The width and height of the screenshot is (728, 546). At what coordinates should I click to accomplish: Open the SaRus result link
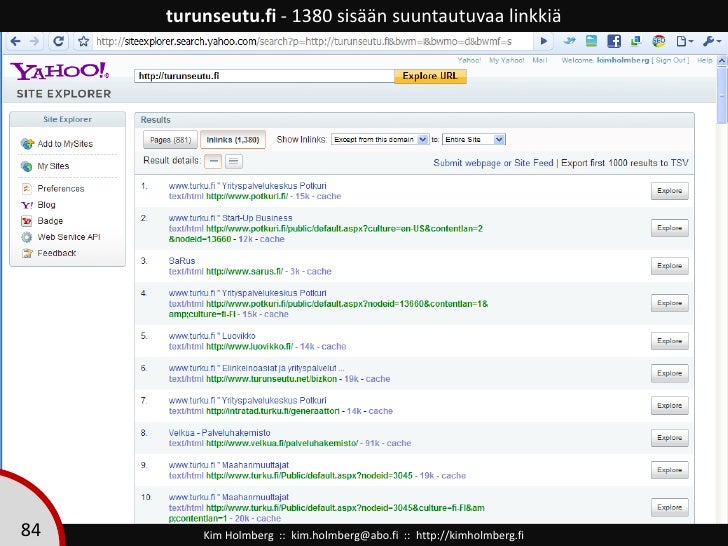(x=182, y=261)
